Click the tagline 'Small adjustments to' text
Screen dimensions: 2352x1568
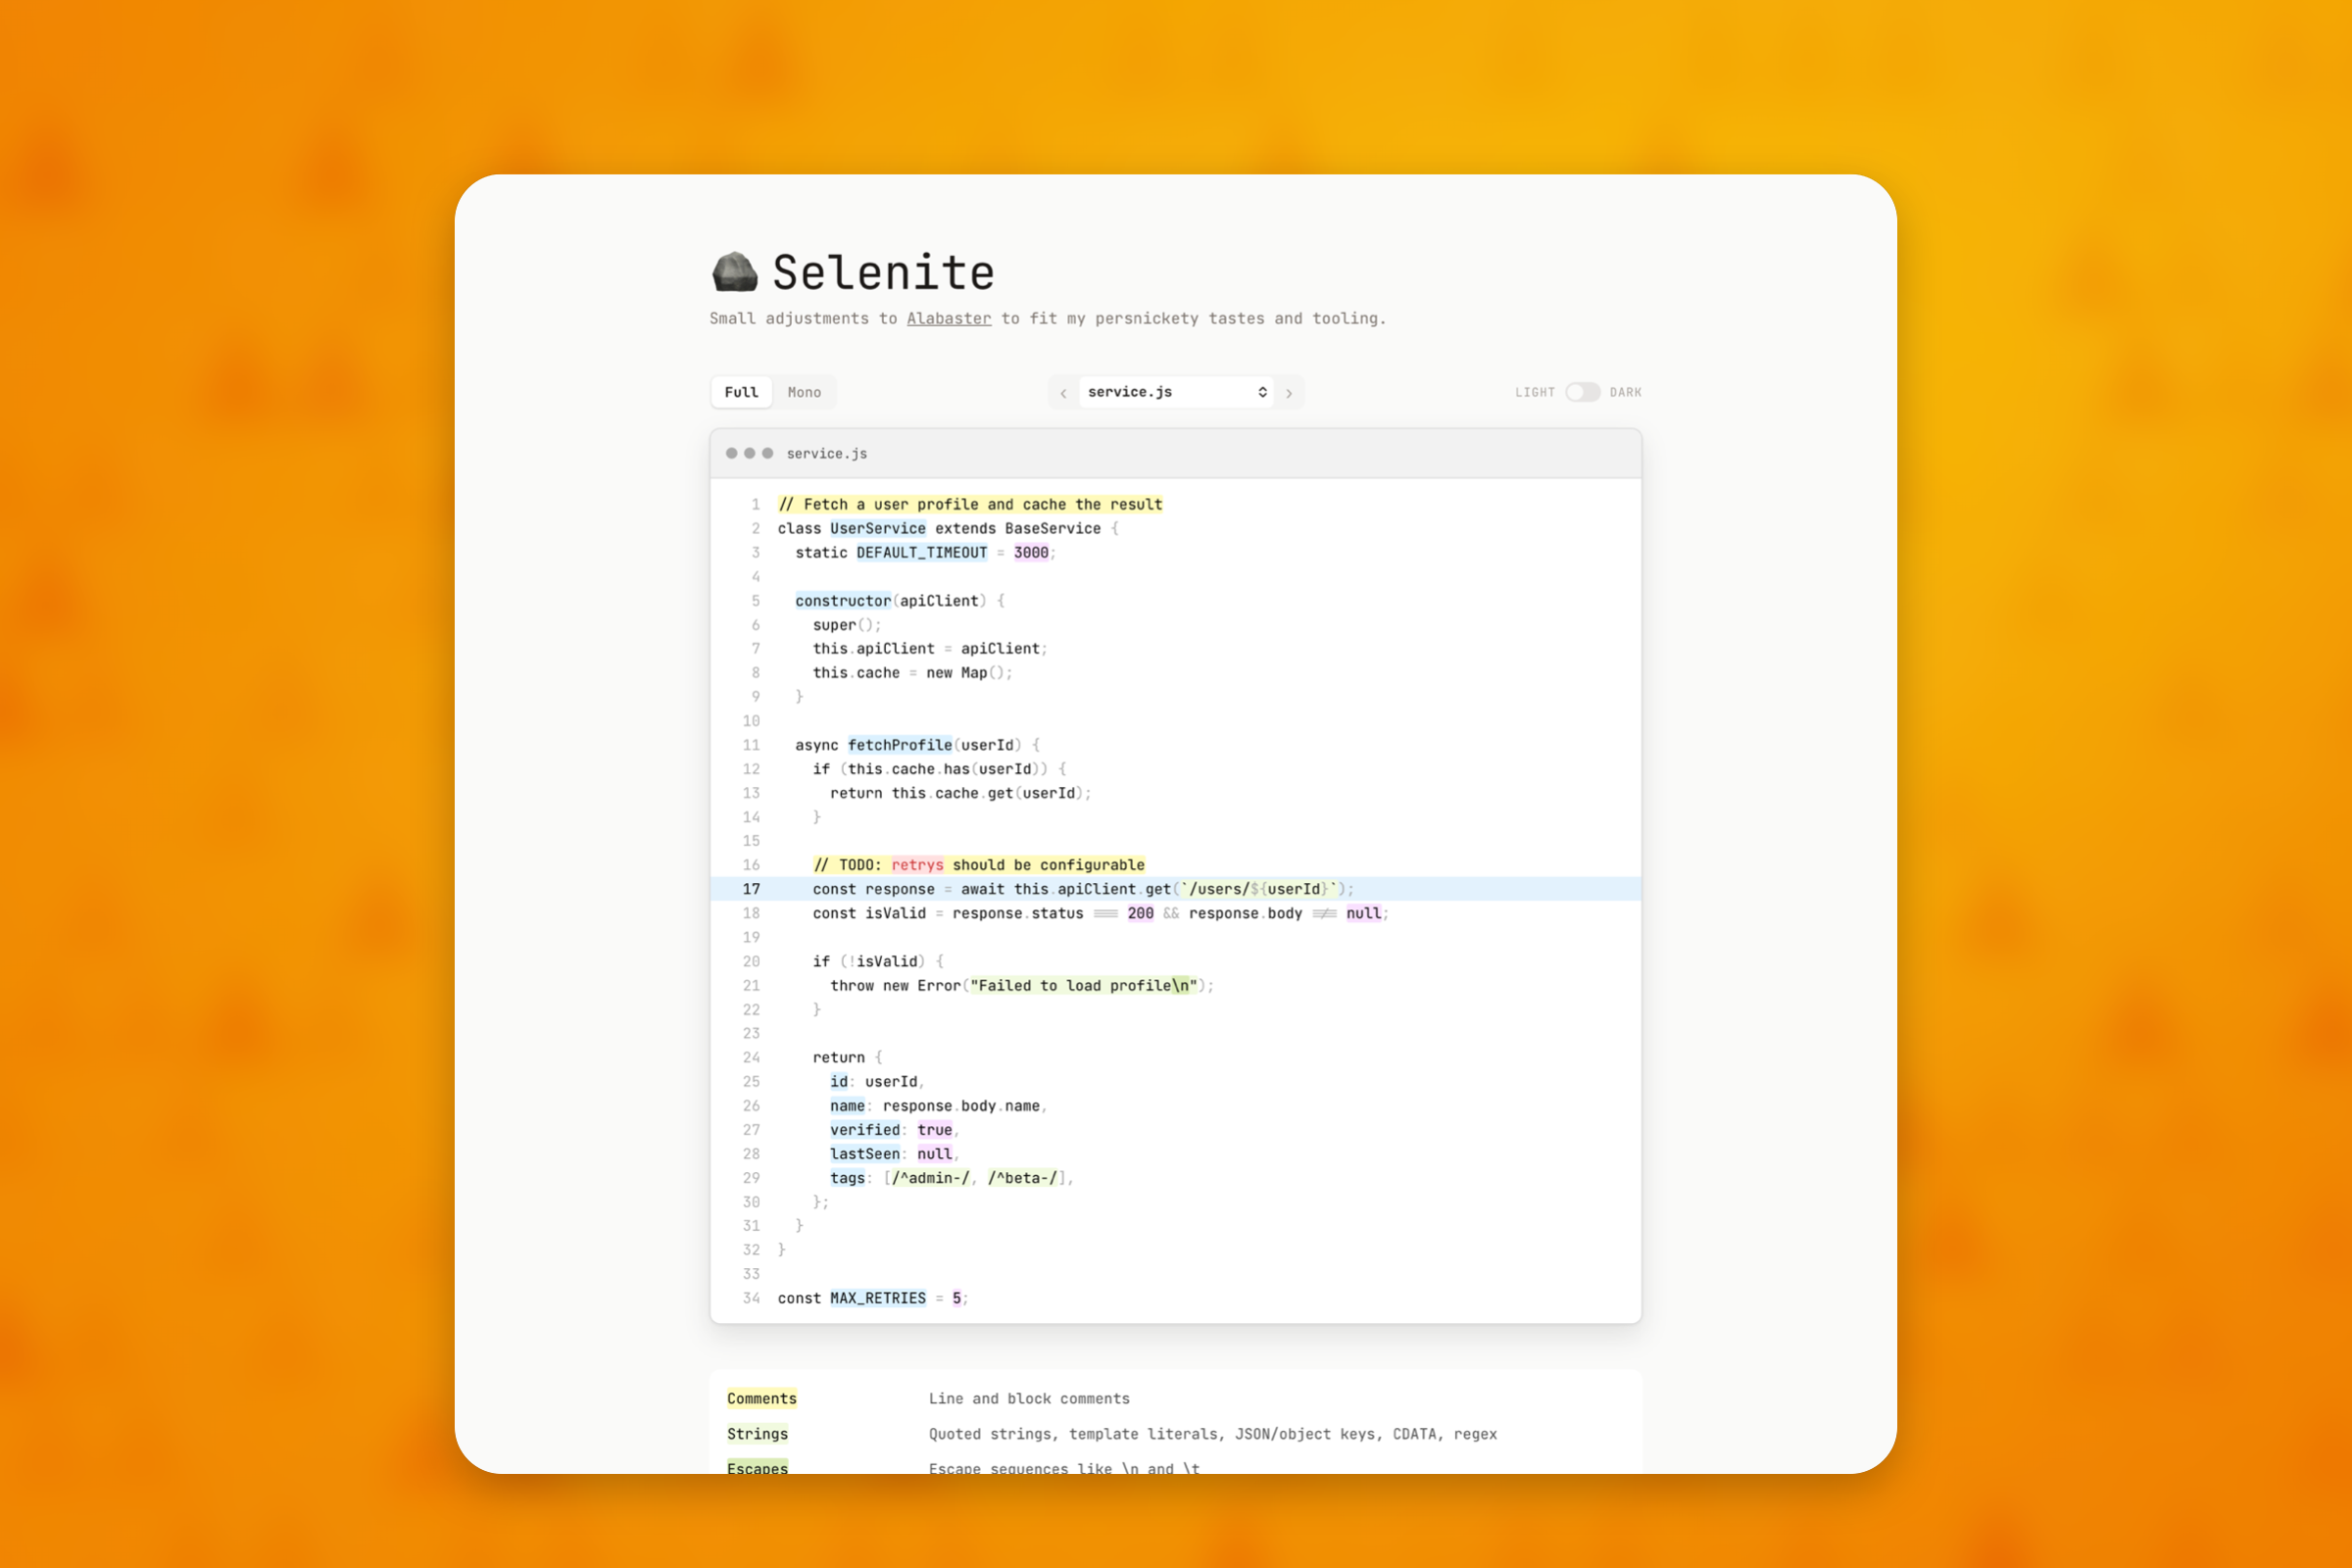tap(803, 318)
